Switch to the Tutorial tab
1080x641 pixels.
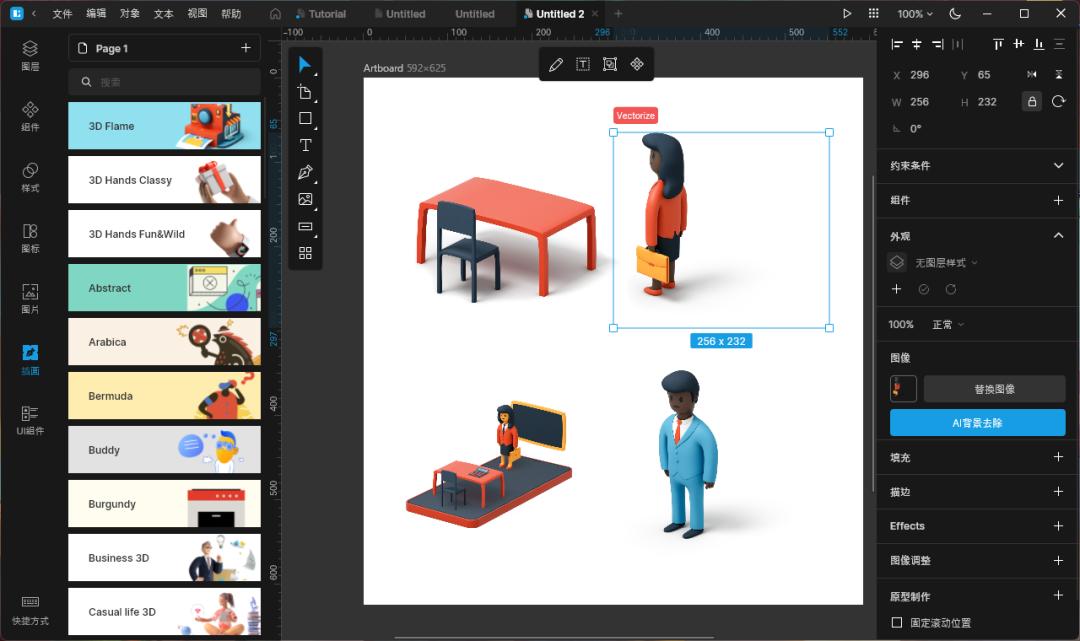pos(321,14)
